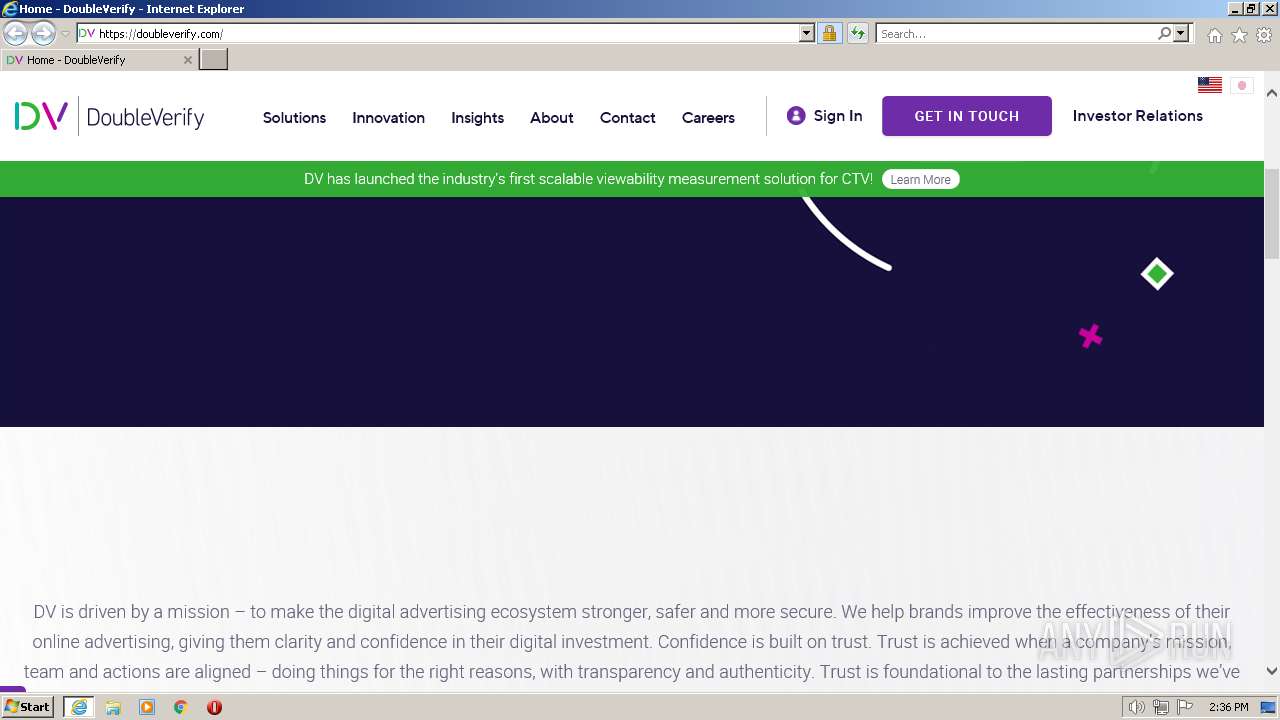This screenshot has height=720, width=1280.
Task: Click the page scrollbar down arrow
Action: [x=1272, y=672]
